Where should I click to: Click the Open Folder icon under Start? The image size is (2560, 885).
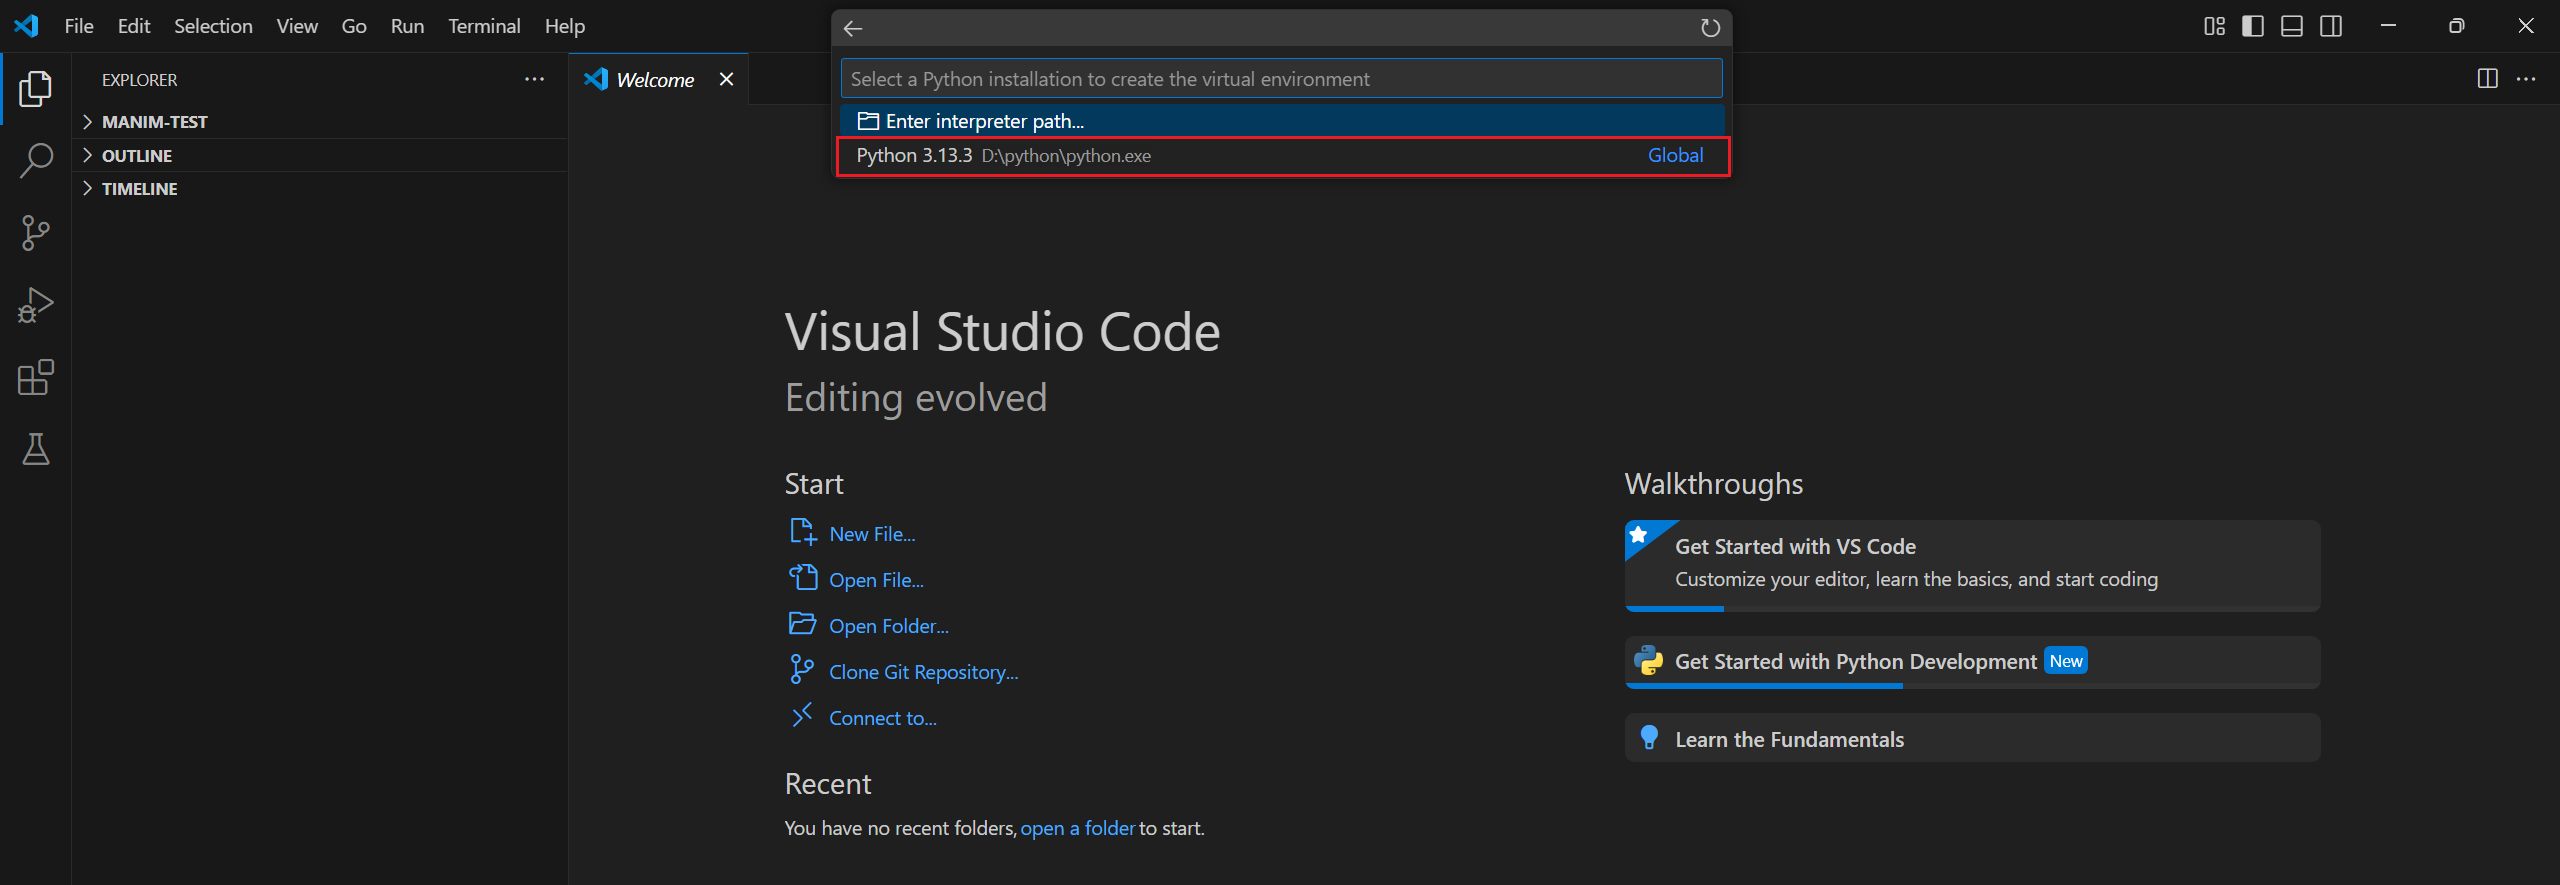click(x=803, y=624)
